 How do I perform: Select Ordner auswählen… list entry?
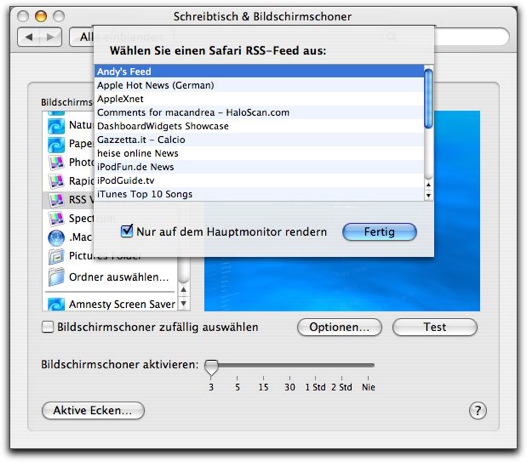[111, 277]
